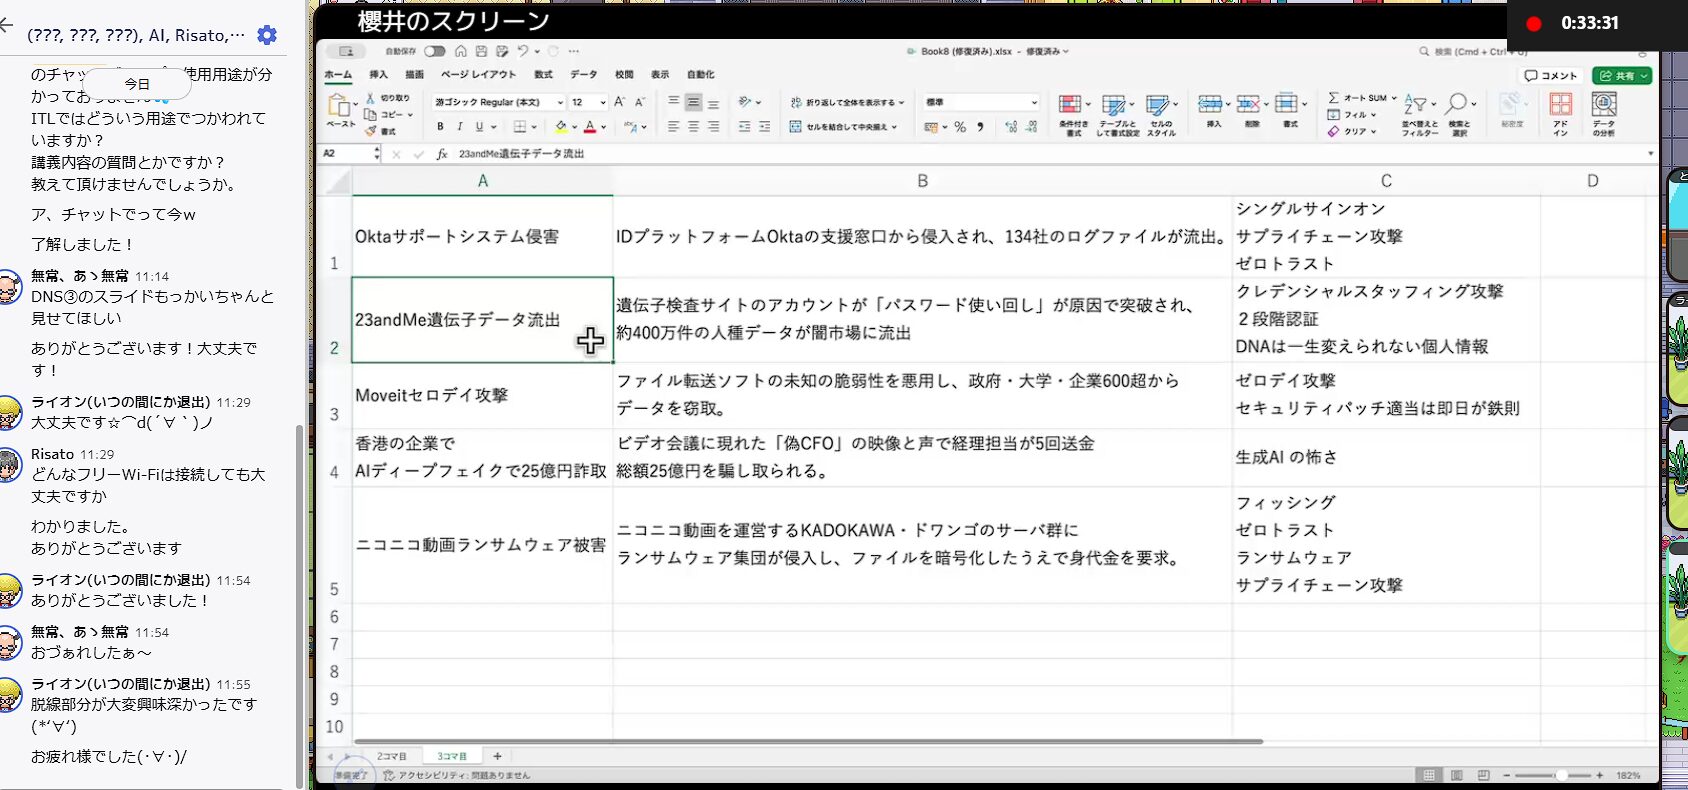The height and width of the screenshot is (790, 1688).
Task: Open the 表示 ribbon tab
Action: click(x=660, y=75)
